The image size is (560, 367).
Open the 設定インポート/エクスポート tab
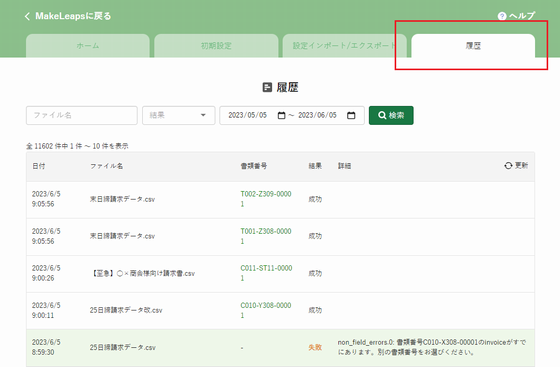coord(345,46)
